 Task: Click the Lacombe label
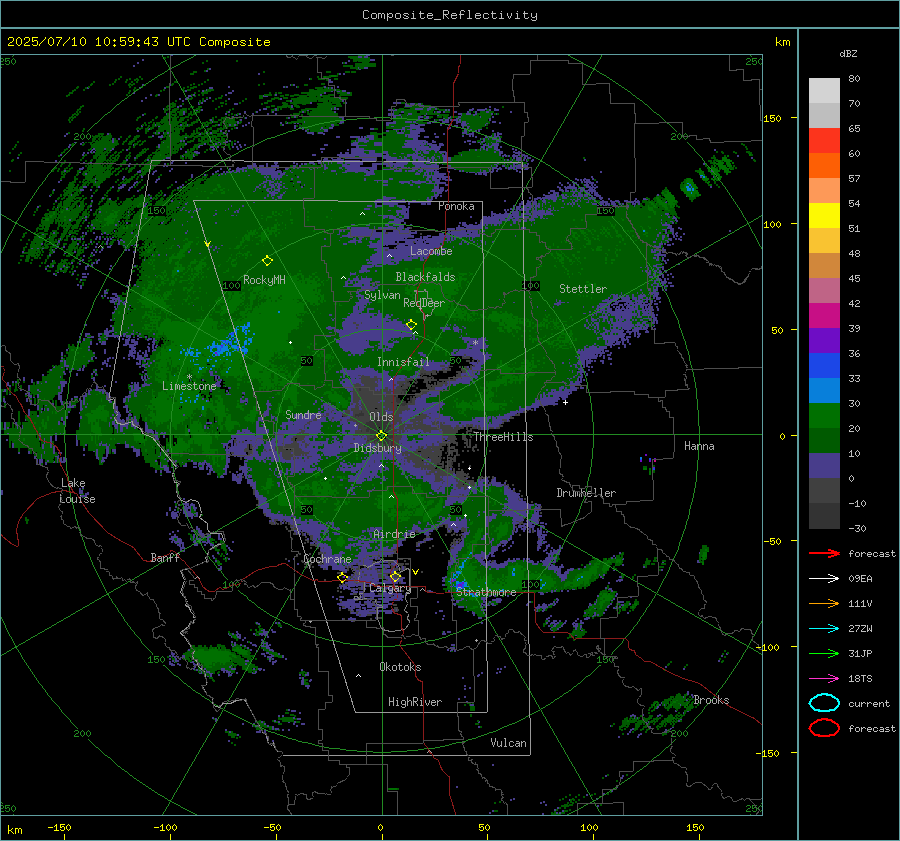click(x=431, y=251)
